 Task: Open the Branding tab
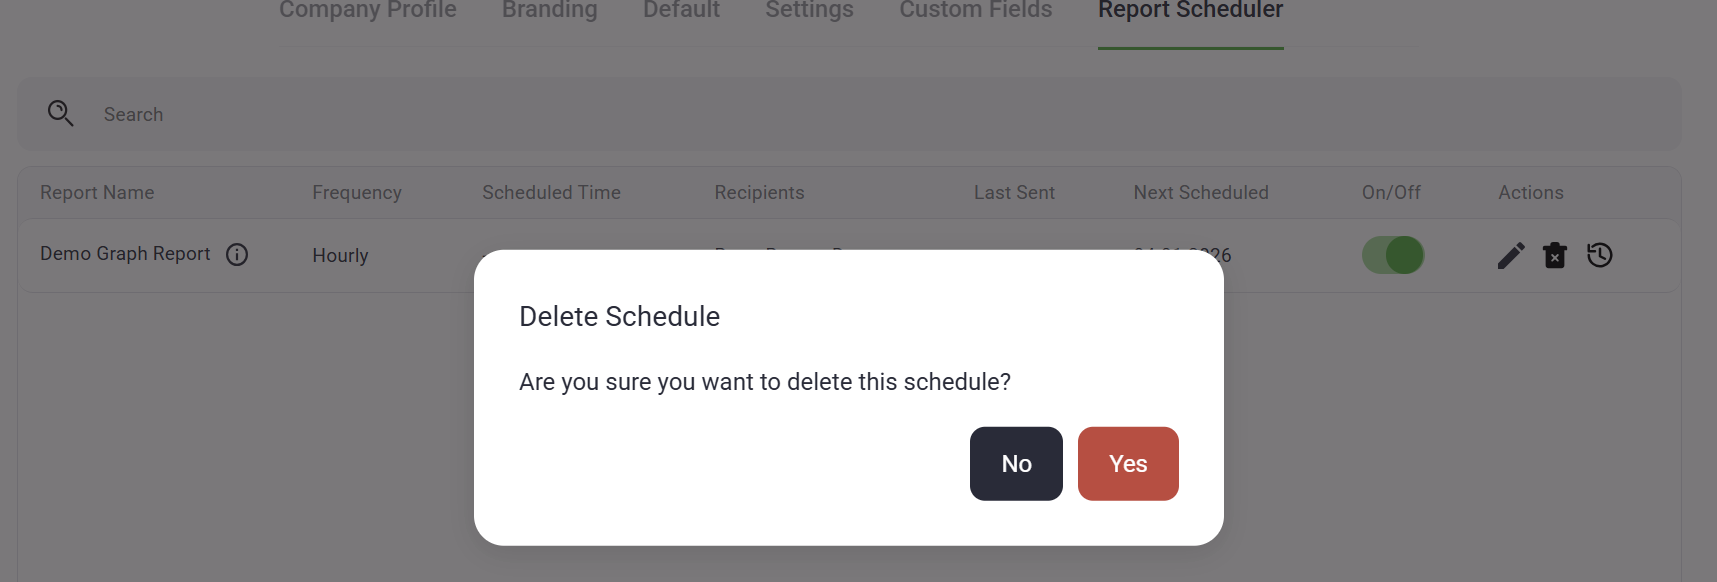(x=549, y=10)
